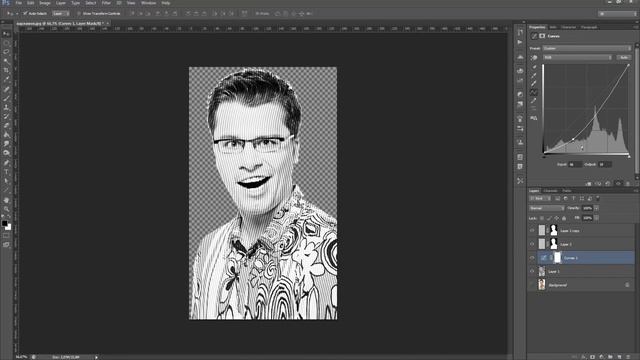Viewport: 640px width, 360px height.
Task: Switch to the Character tab
Action: [568, 27]
